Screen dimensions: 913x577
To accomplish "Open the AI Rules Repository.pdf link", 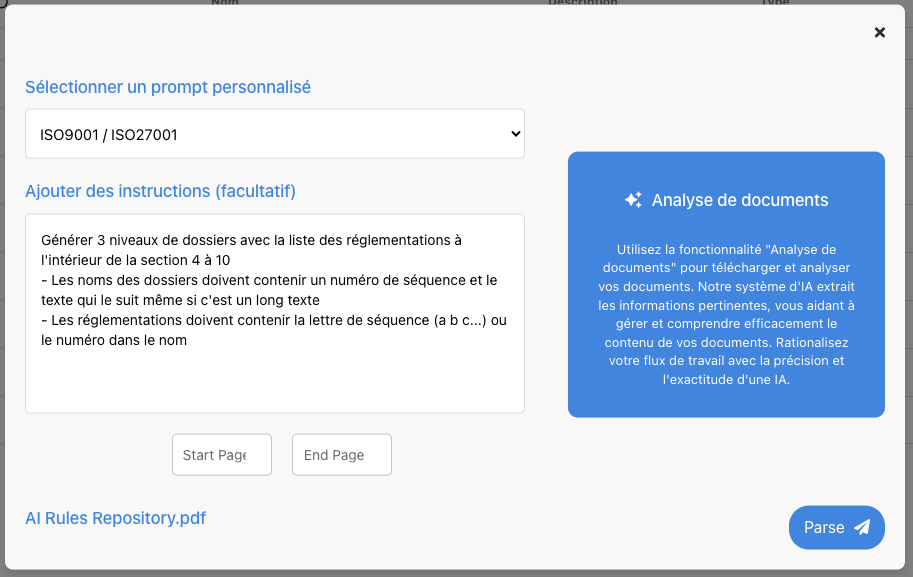I will [x=115, y=518].
